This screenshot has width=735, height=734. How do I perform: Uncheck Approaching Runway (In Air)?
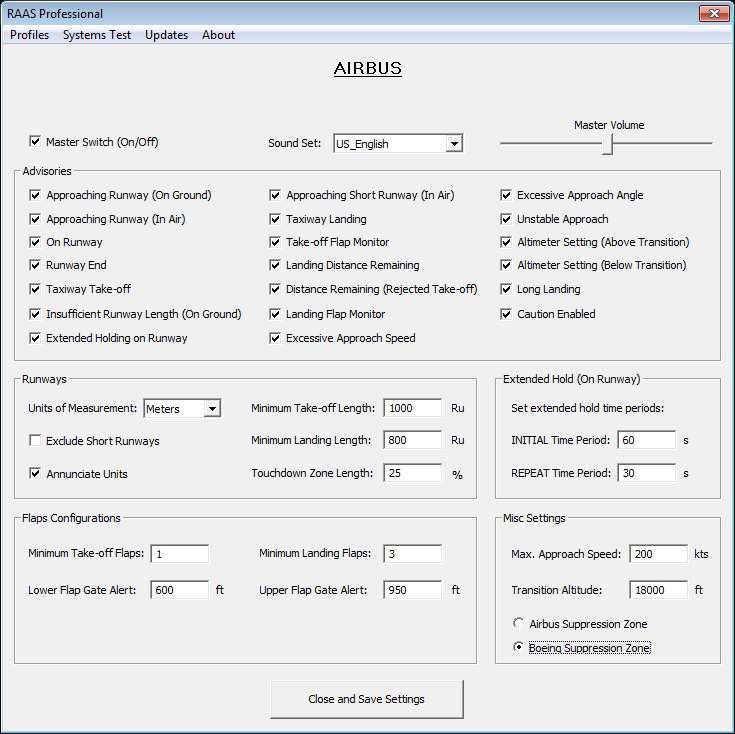tap(35, 219)
